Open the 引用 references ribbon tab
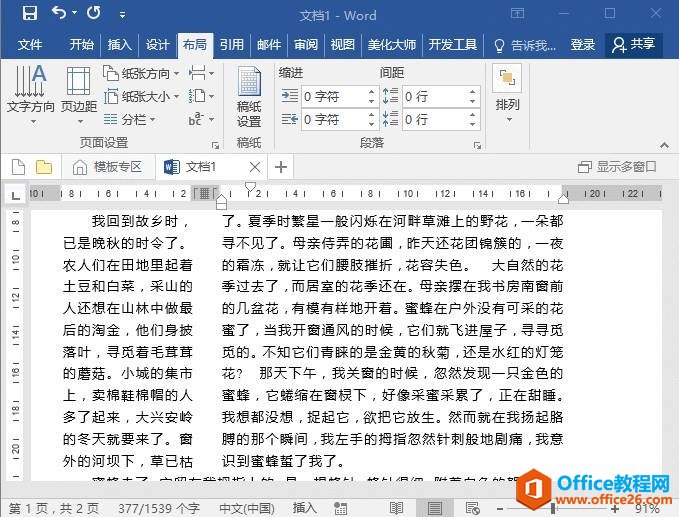 [x=232, y=44]
